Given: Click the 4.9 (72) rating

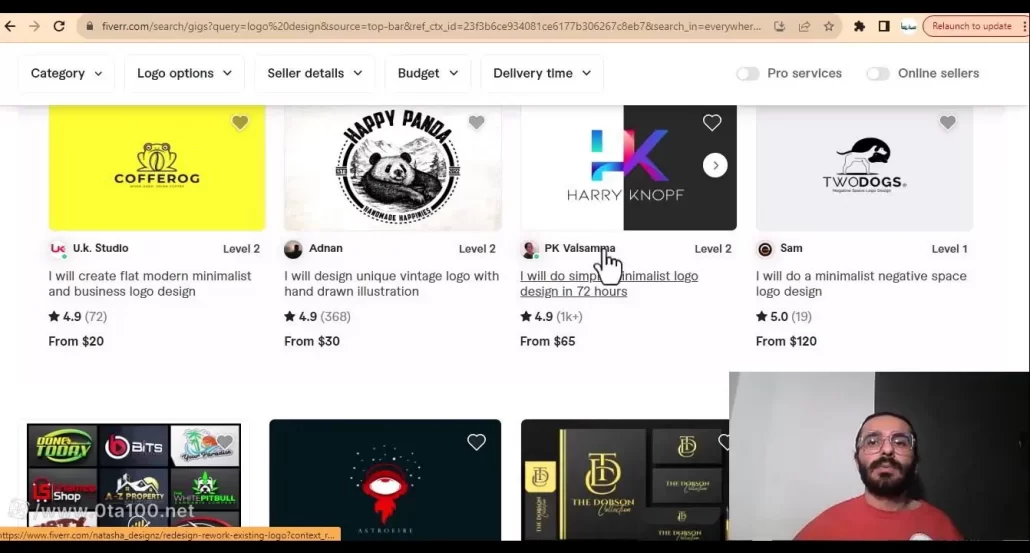Looking at the screenshot, I should (x=78, y=317).
